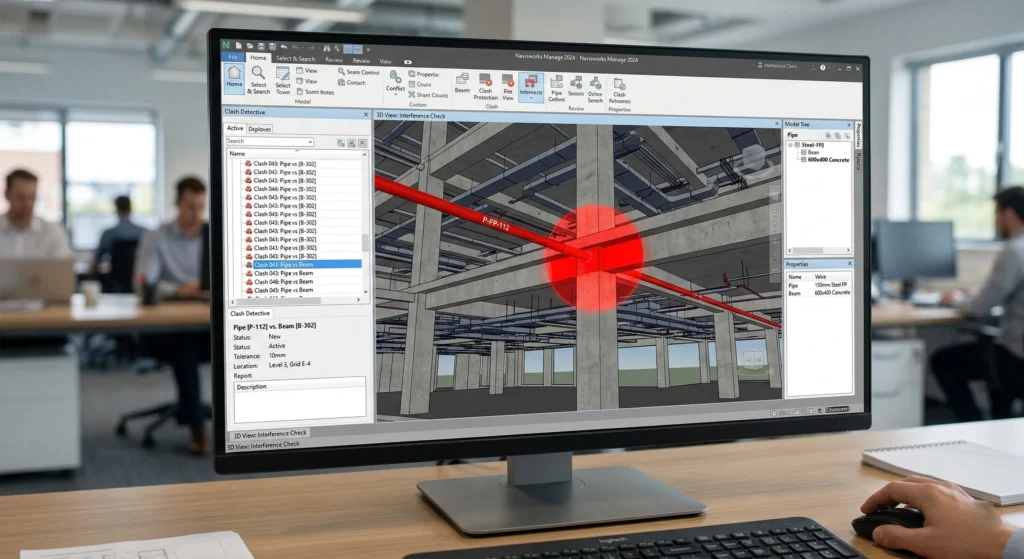Screen dimensions: 1024x559
Task: Open the vertical Properties side tab
Action: pyautogui.click(x=858, y=135)
